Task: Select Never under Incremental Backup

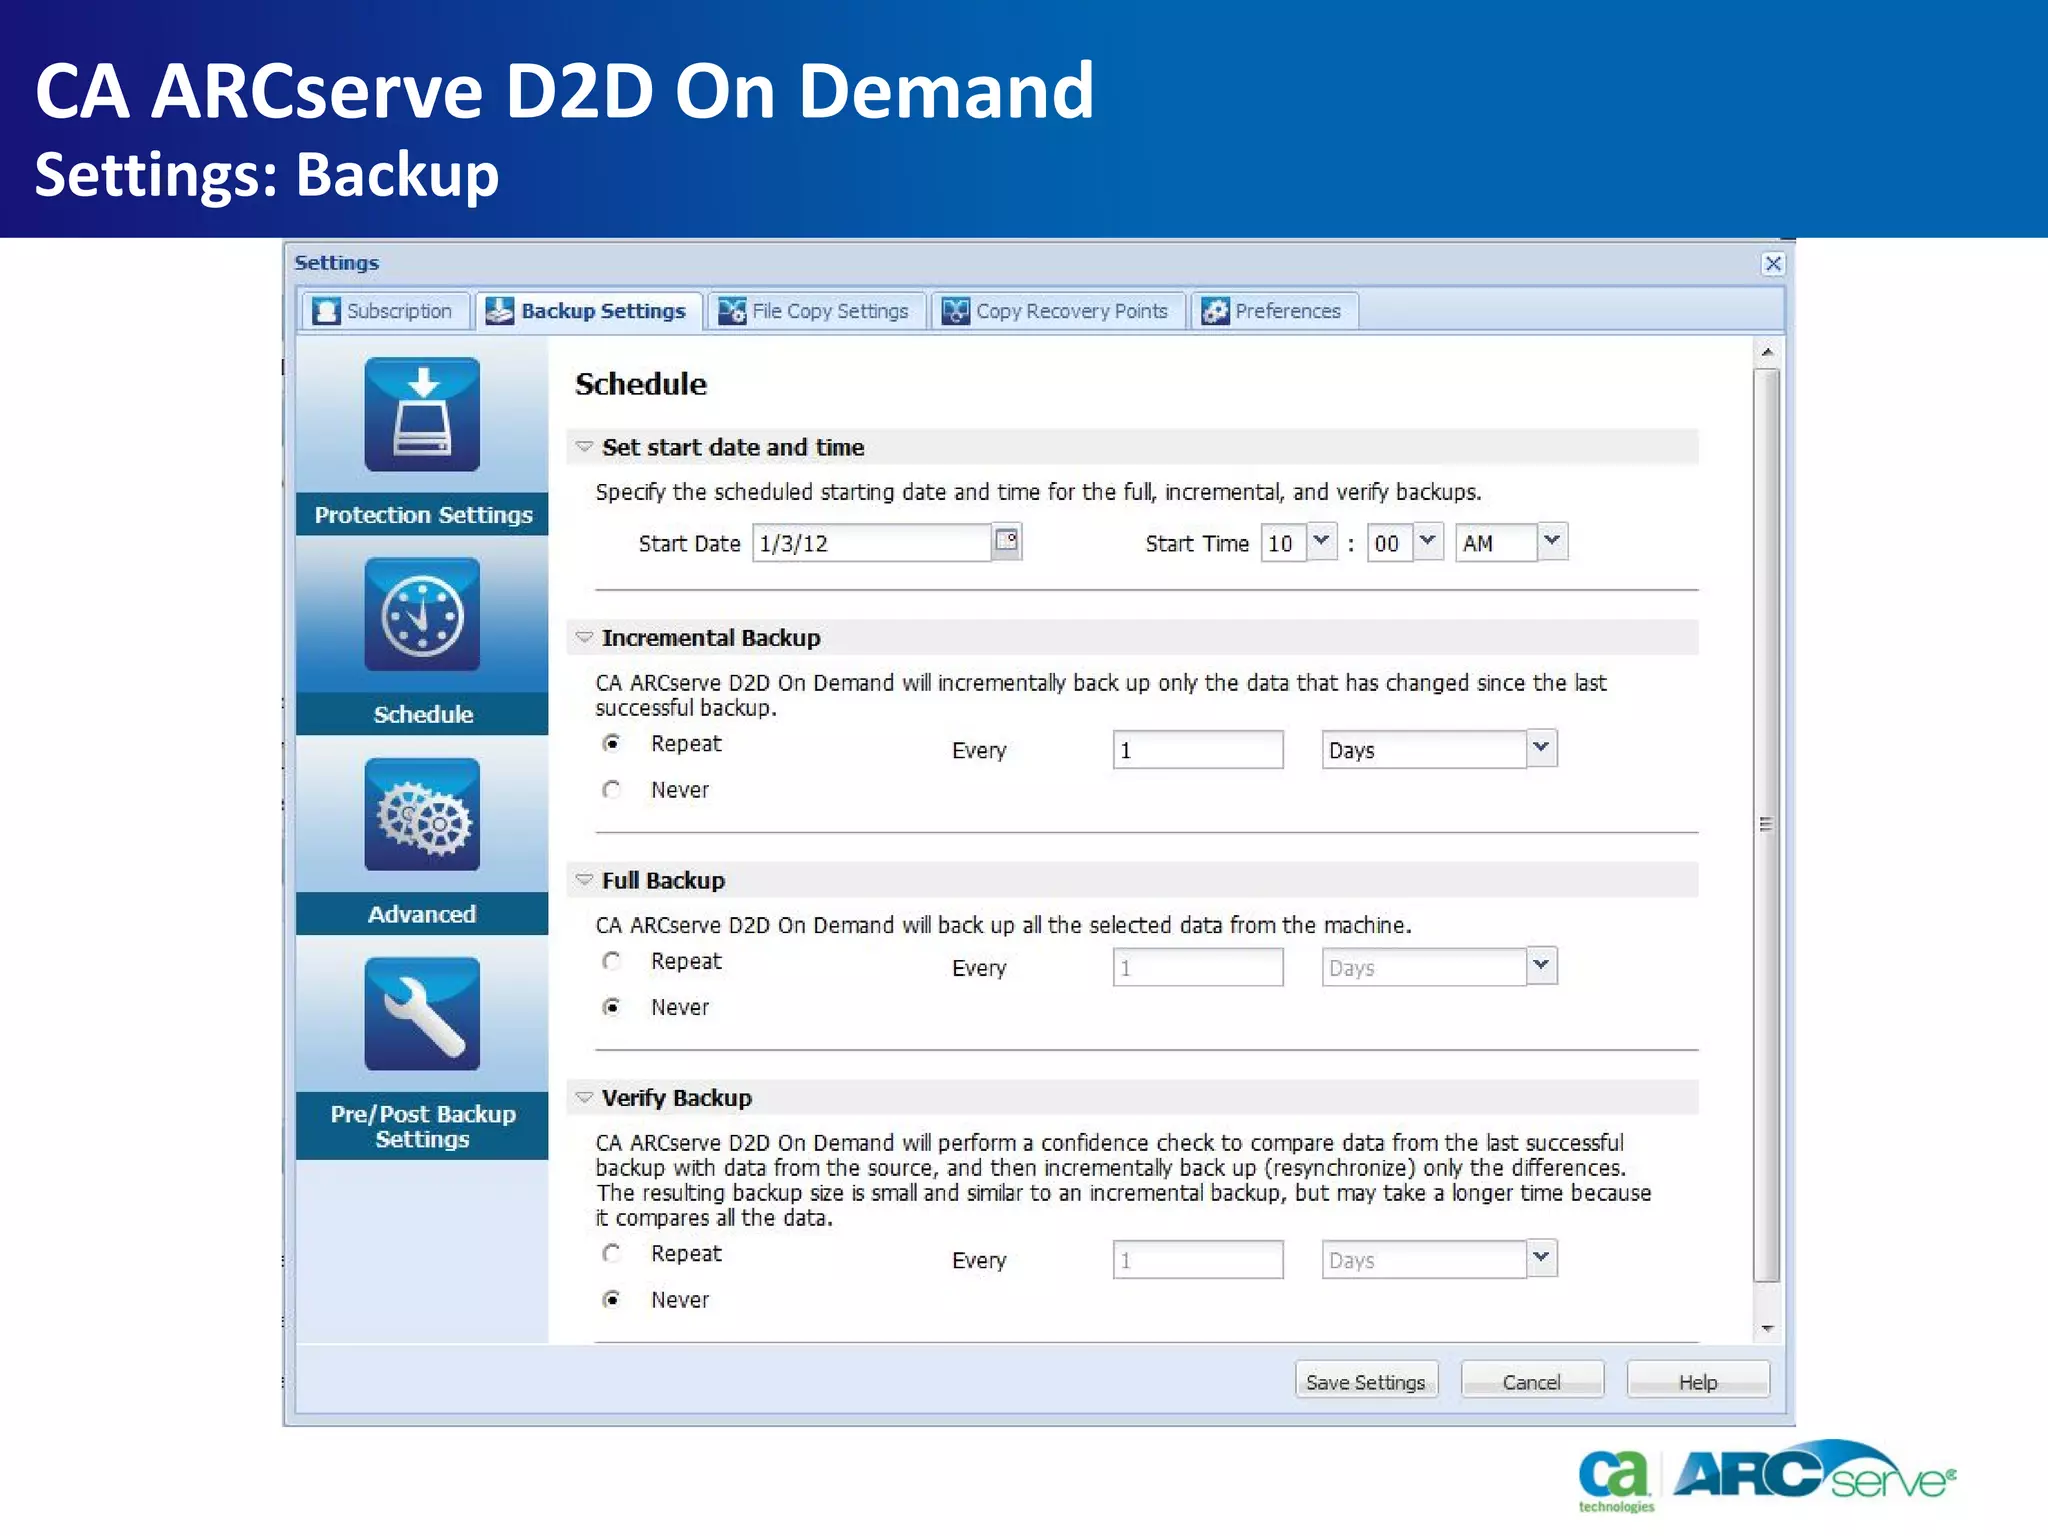Action: tap(612, 789)
